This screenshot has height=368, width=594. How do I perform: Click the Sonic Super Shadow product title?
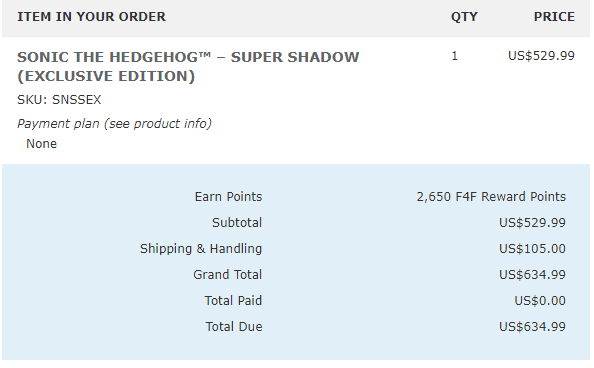188,67
